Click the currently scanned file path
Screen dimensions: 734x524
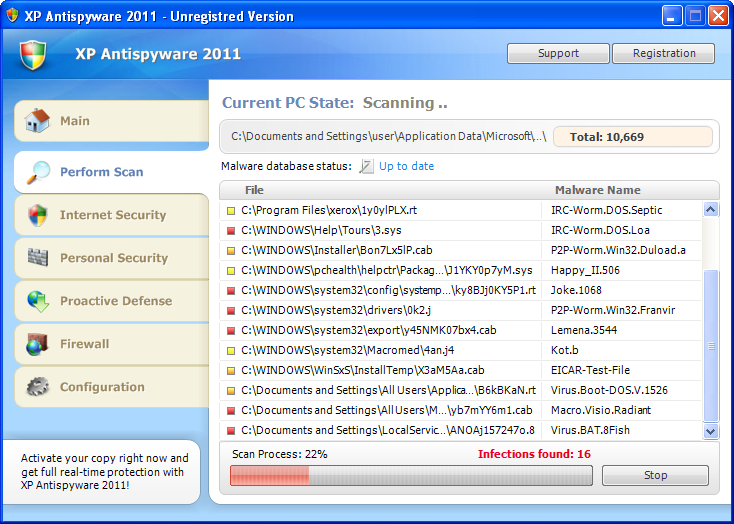(389, 137)
